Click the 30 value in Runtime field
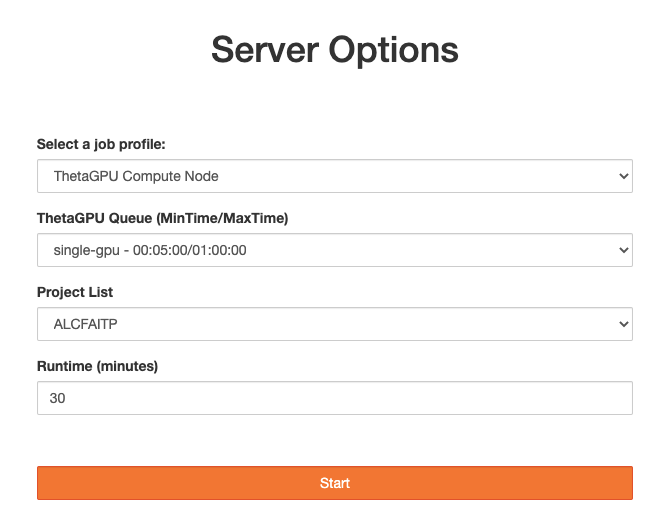This screenshot has height=523, width=667. tap(57, 398)
